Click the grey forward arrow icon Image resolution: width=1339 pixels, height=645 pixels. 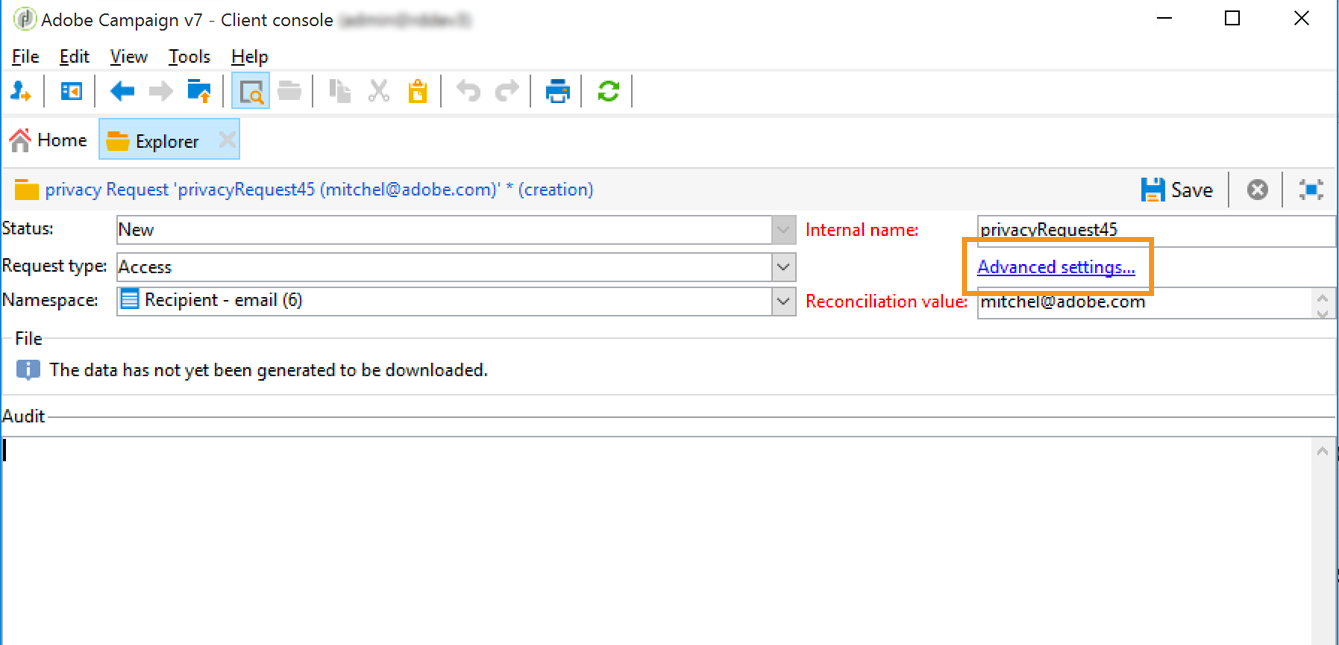160,92
